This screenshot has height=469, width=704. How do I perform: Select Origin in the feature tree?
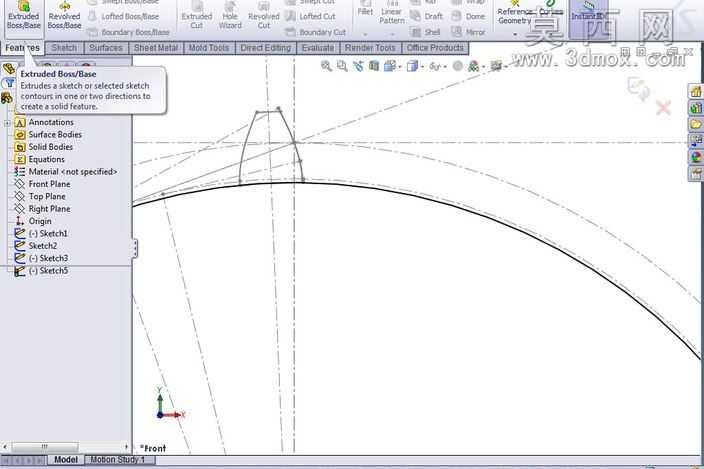pyautogui.click(x=40, y=221)
